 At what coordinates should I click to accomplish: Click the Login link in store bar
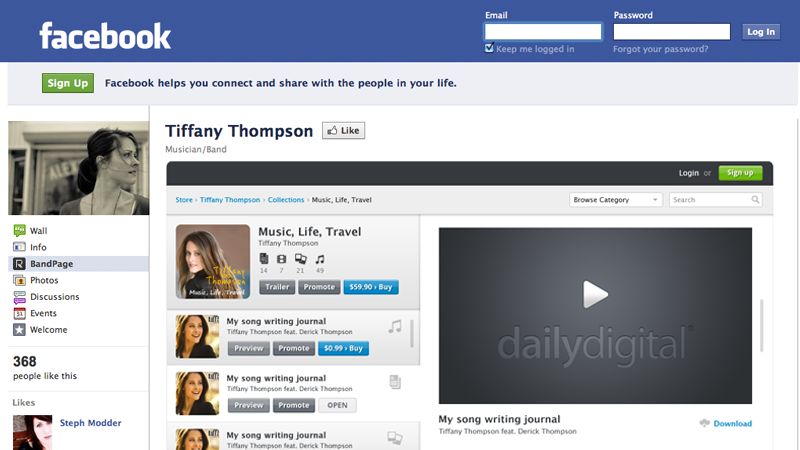pyautogui.click(x=689, y=173)
